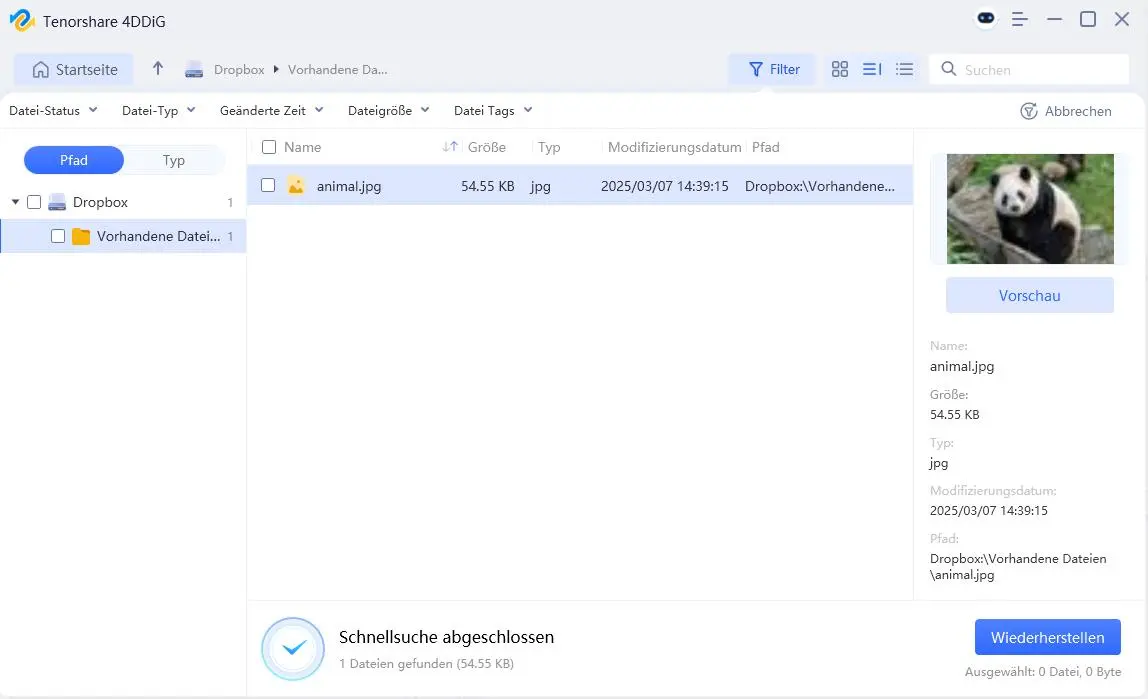The height and width of the screenshot is (699, 1148).
Task: Sort files using the Name column arrows
Action: coord(450,146)
